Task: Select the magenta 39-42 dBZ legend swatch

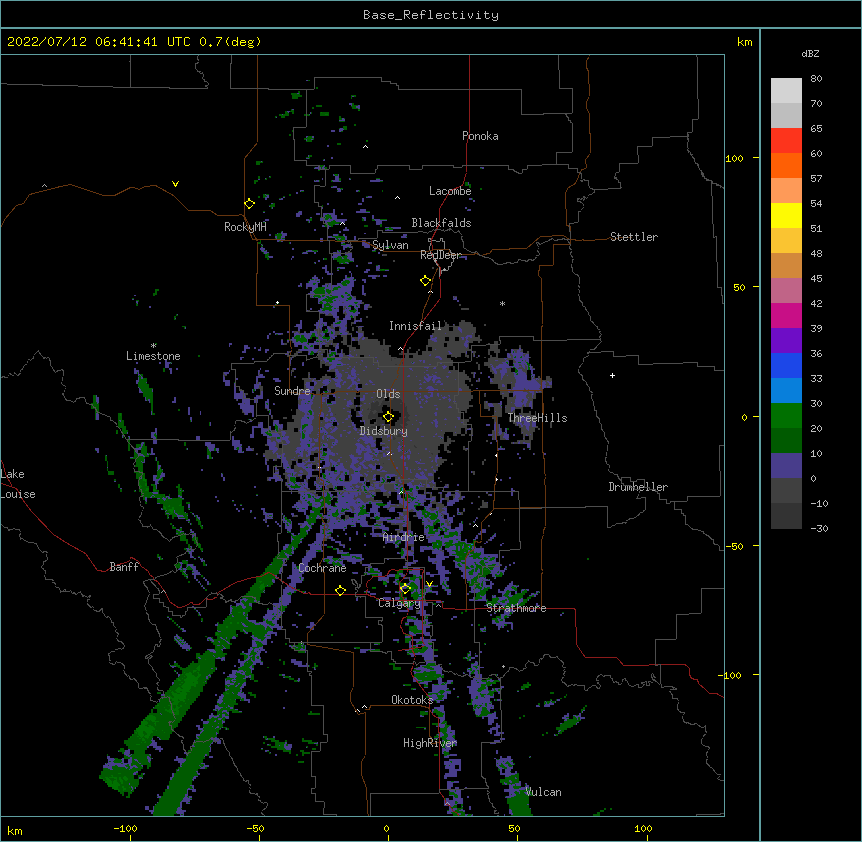Action: point(786,315)
